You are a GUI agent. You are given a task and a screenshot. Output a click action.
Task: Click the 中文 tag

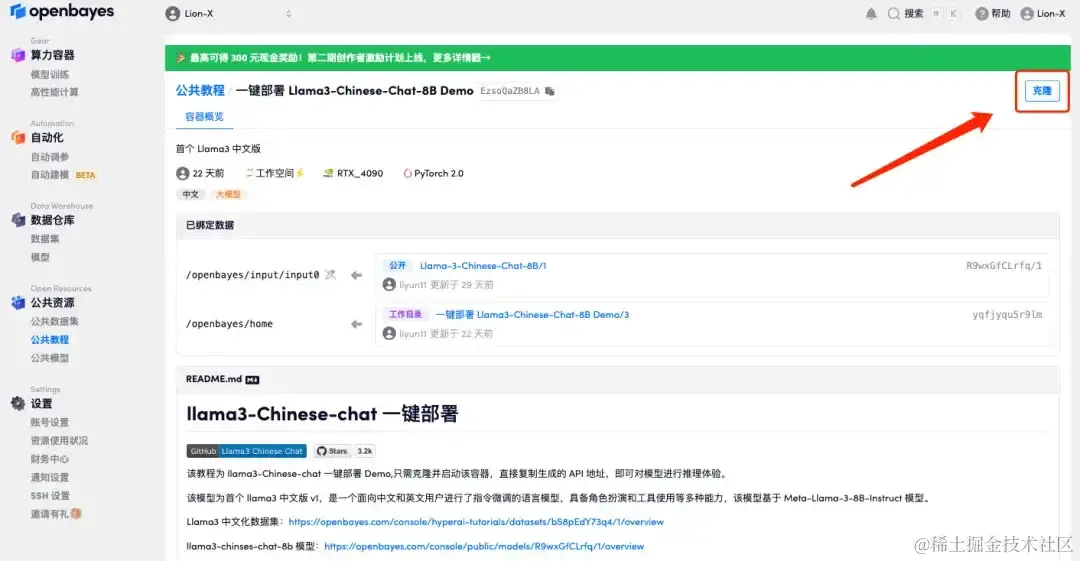tap(191, 194)
